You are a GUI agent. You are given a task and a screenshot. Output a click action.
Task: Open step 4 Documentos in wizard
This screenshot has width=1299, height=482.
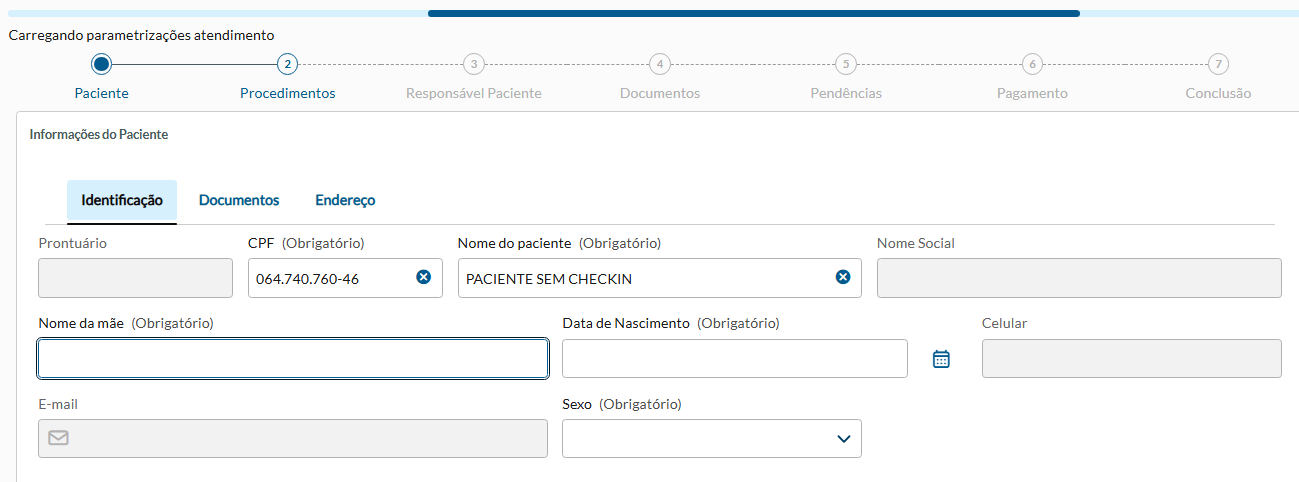659,64
